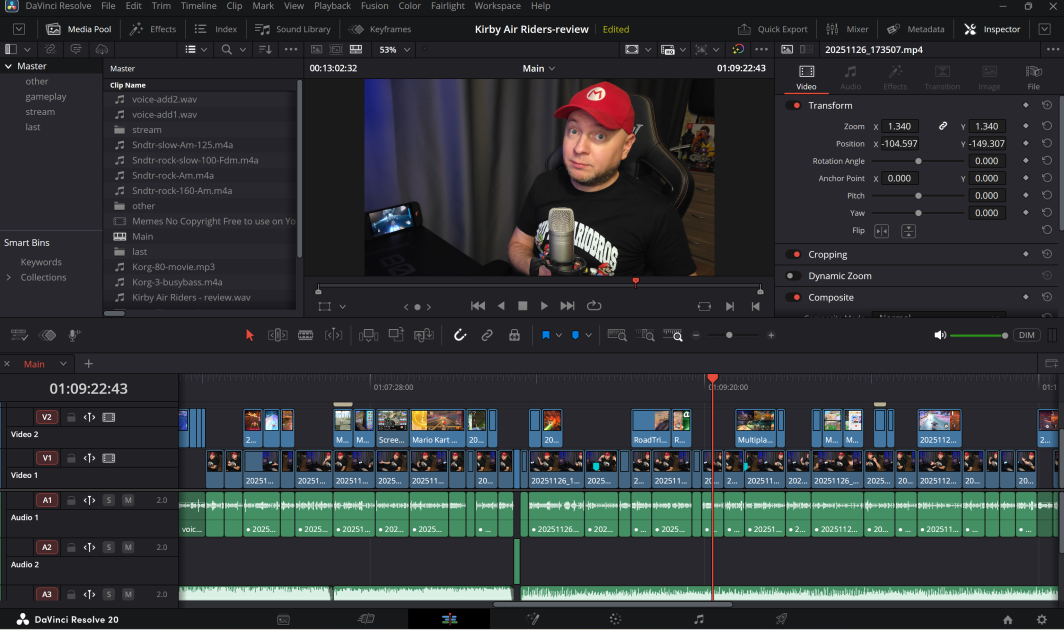The width and height of the screenshot is (1064, 630).
Task: Expand the Collections smart bin
Action: click(x=8, y=278)
